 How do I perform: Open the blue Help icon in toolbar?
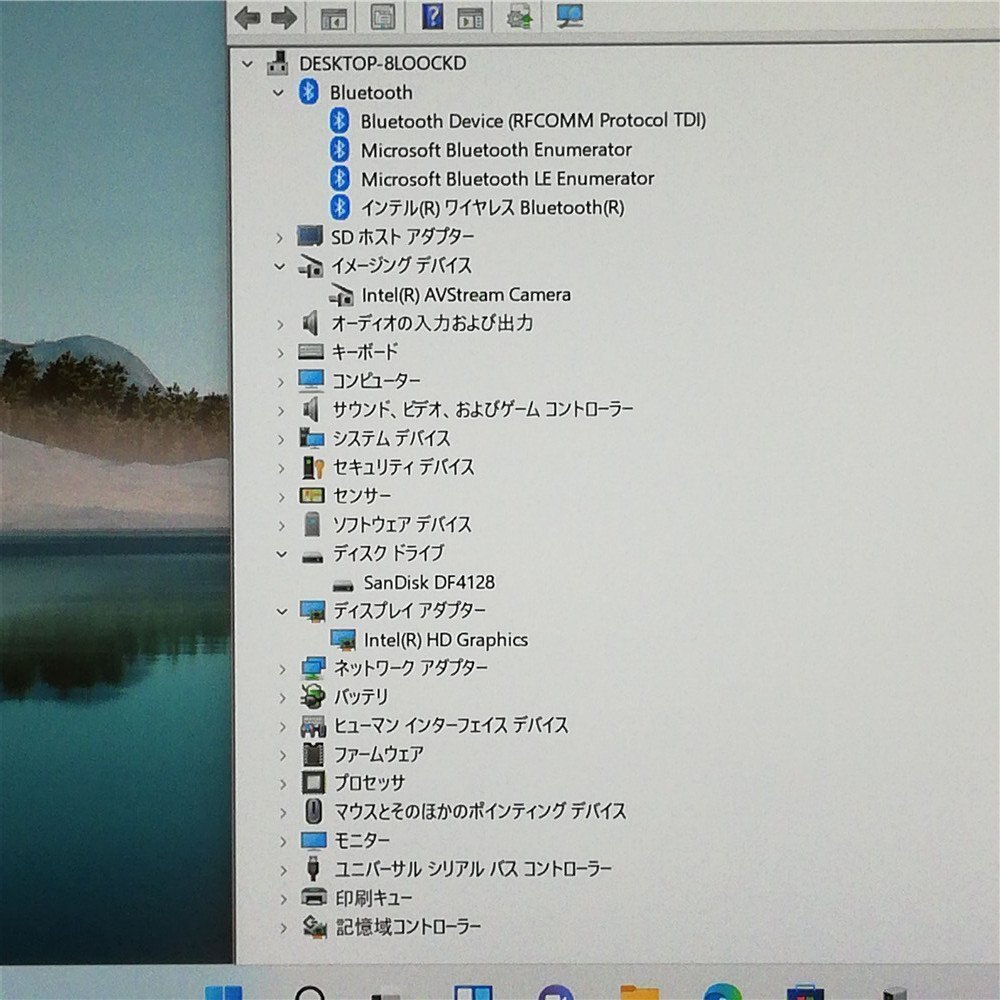433,17
